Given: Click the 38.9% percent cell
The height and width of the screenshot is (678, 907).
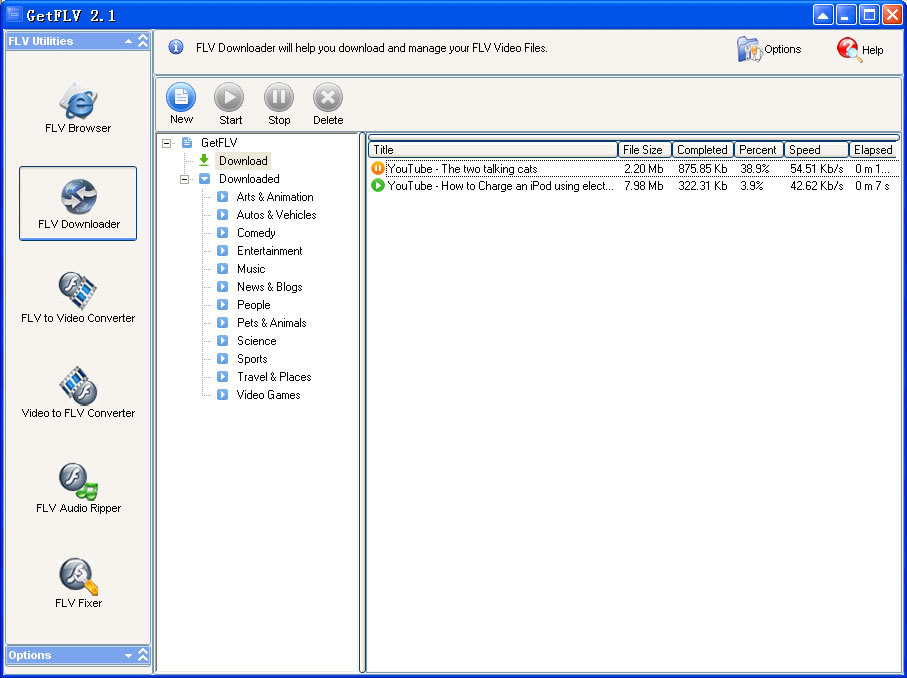Looking at the screenshot, I should [755, 169].
